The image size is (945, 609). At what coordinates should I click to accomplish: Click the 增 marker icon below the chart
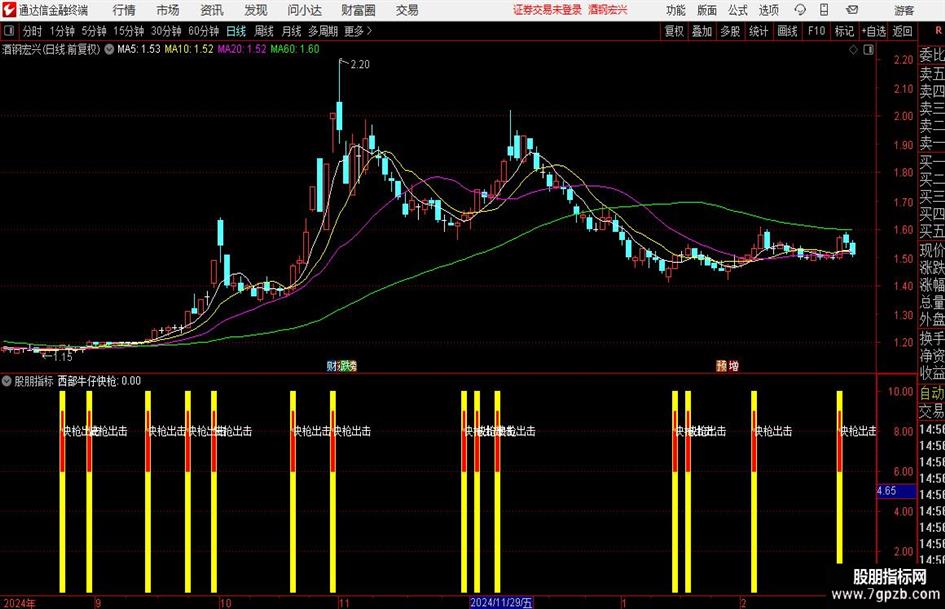tap(733, 365)
